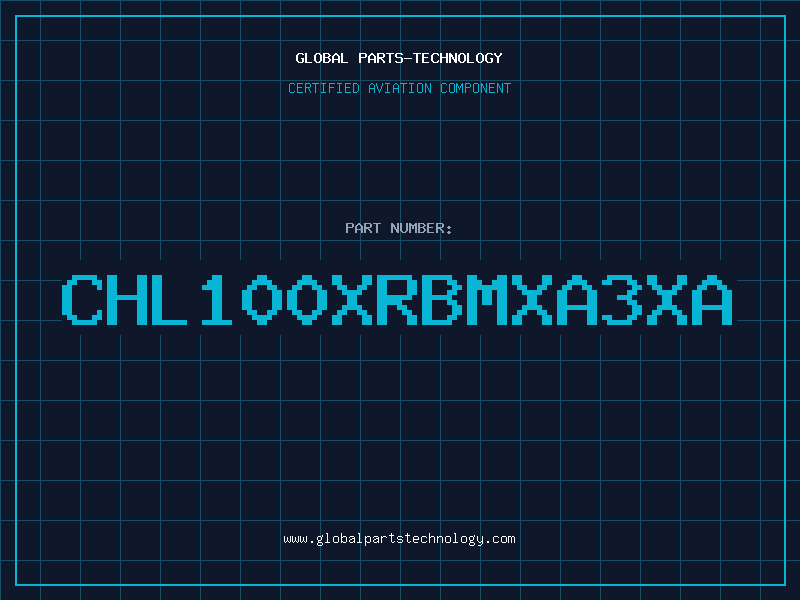Viewport: 800px width, 600px height.
Task: Open the www.globalpartstechnology.com link
Action: click(399, 539)
